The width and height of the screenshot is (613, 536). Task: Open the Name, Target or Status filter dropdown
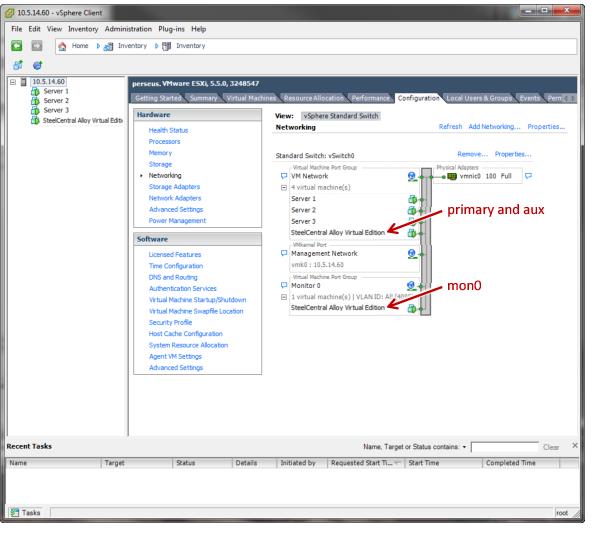[464, 447]
